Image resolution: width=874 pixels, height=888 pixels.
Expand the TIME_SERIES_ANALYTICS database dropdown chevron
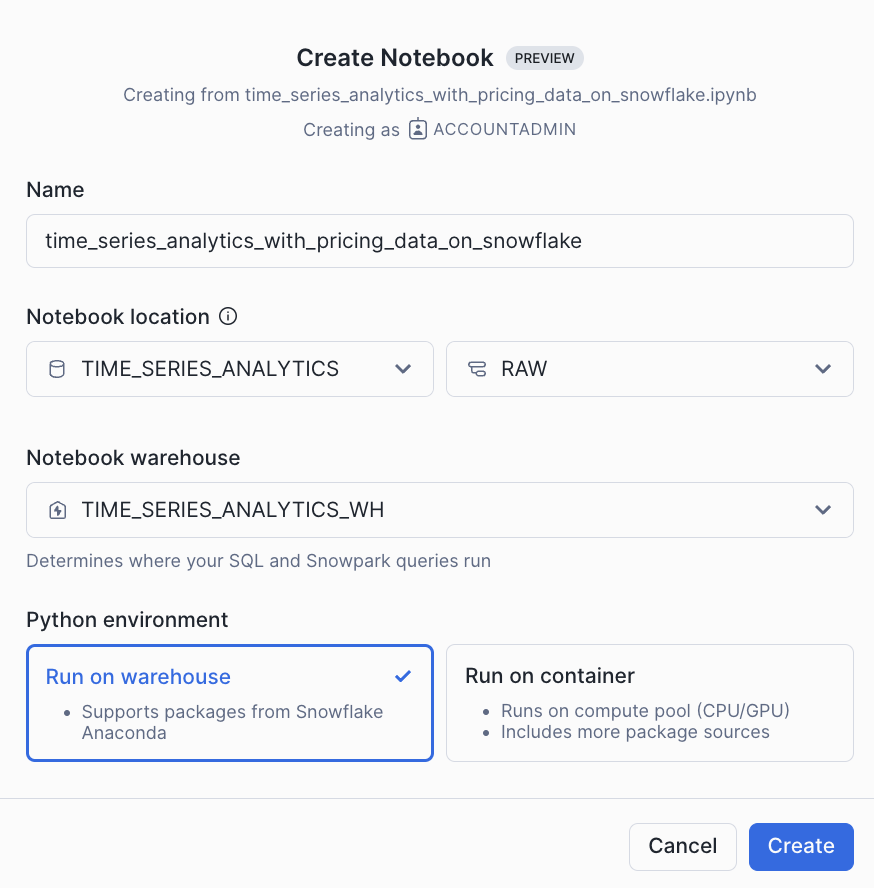click(403, 369)
